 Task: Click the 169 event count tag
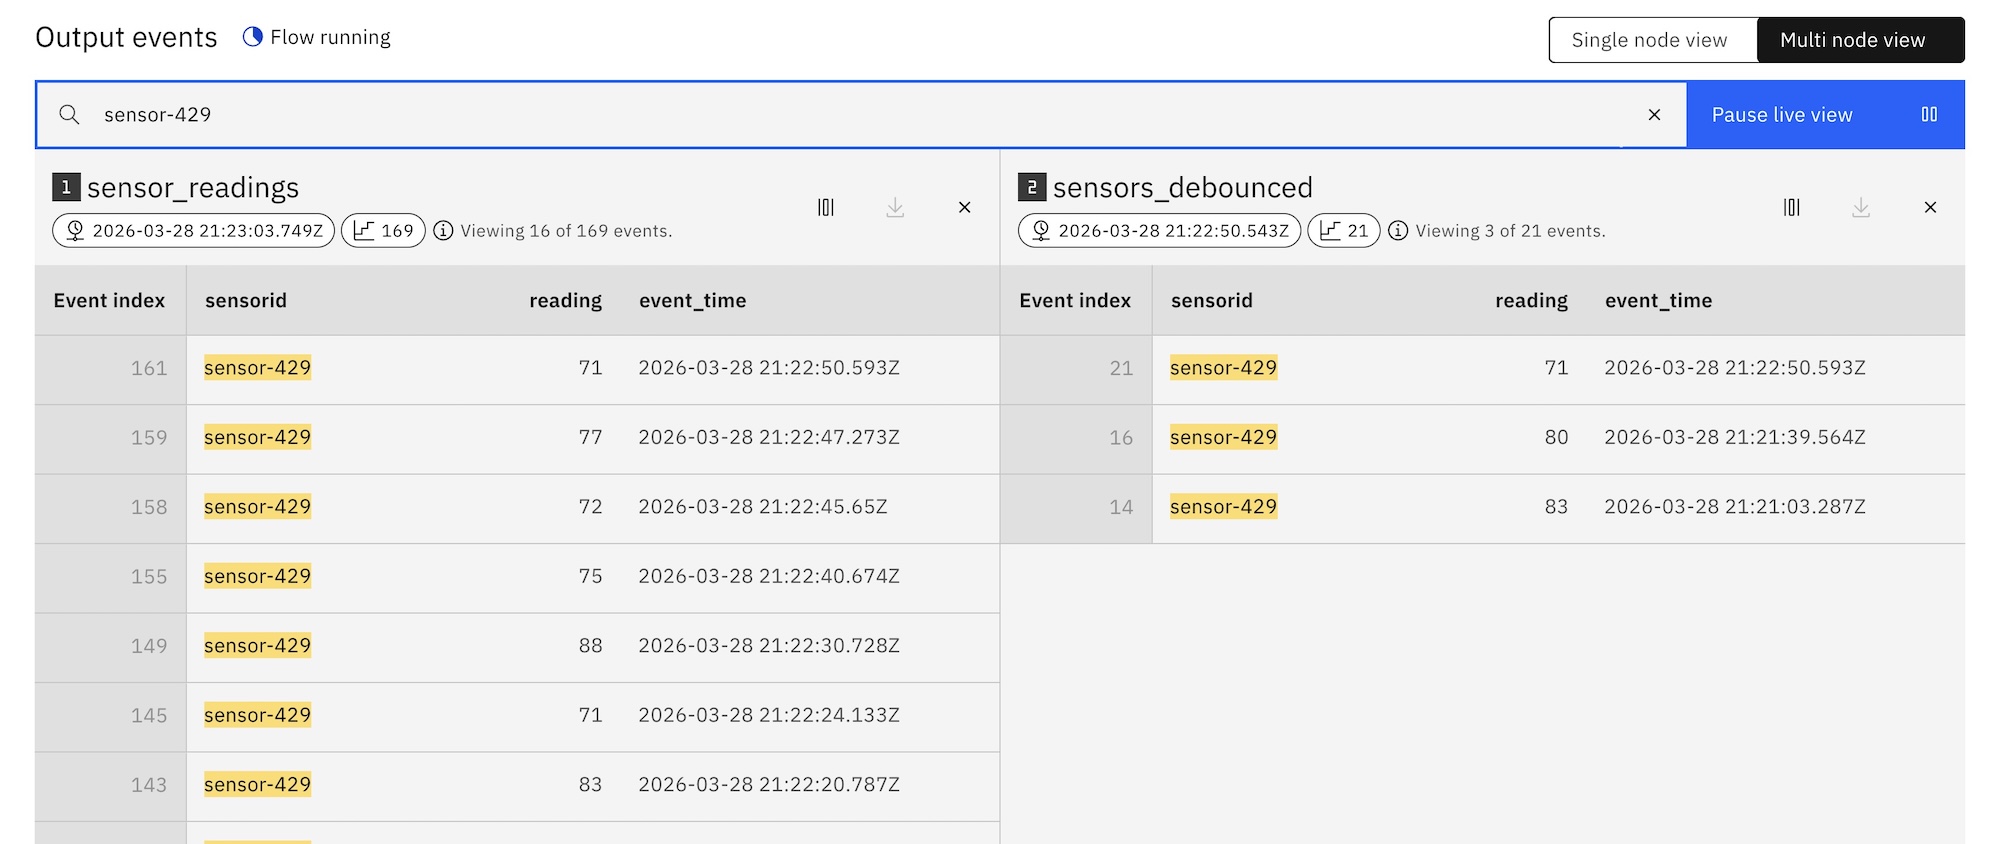383,231
